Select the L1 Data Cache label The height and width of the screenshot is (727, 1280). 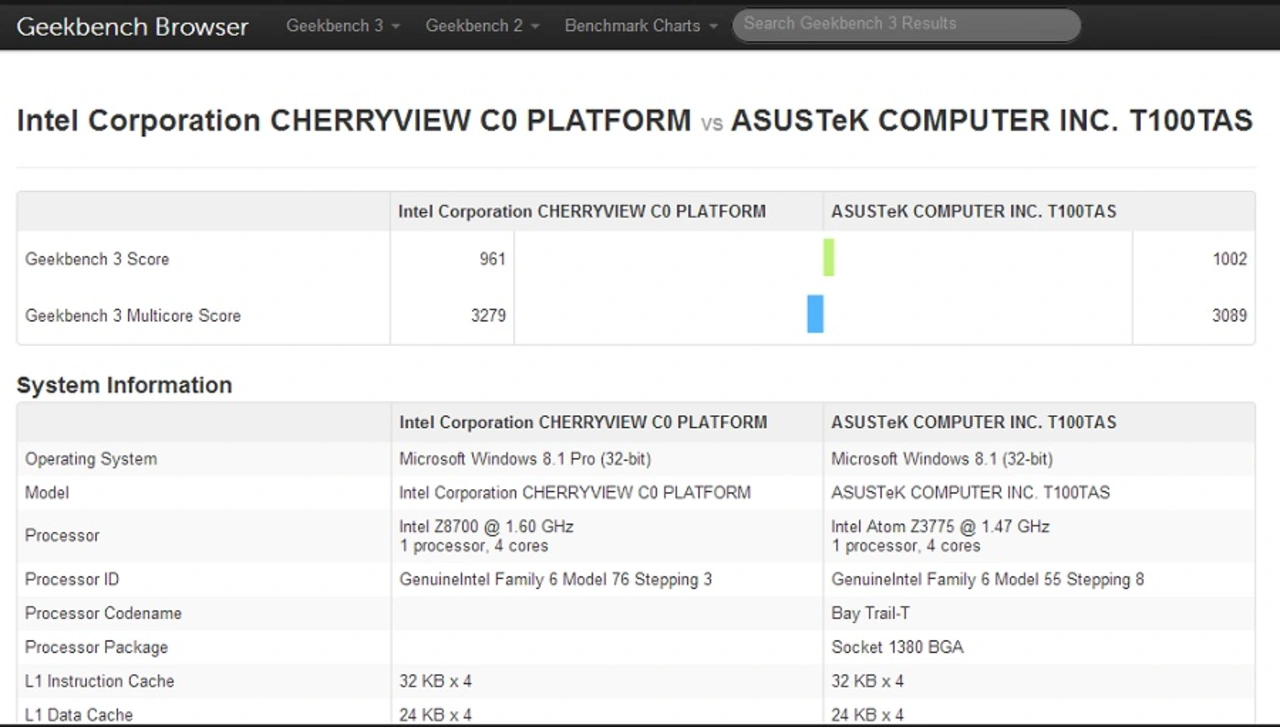[79, 714]
